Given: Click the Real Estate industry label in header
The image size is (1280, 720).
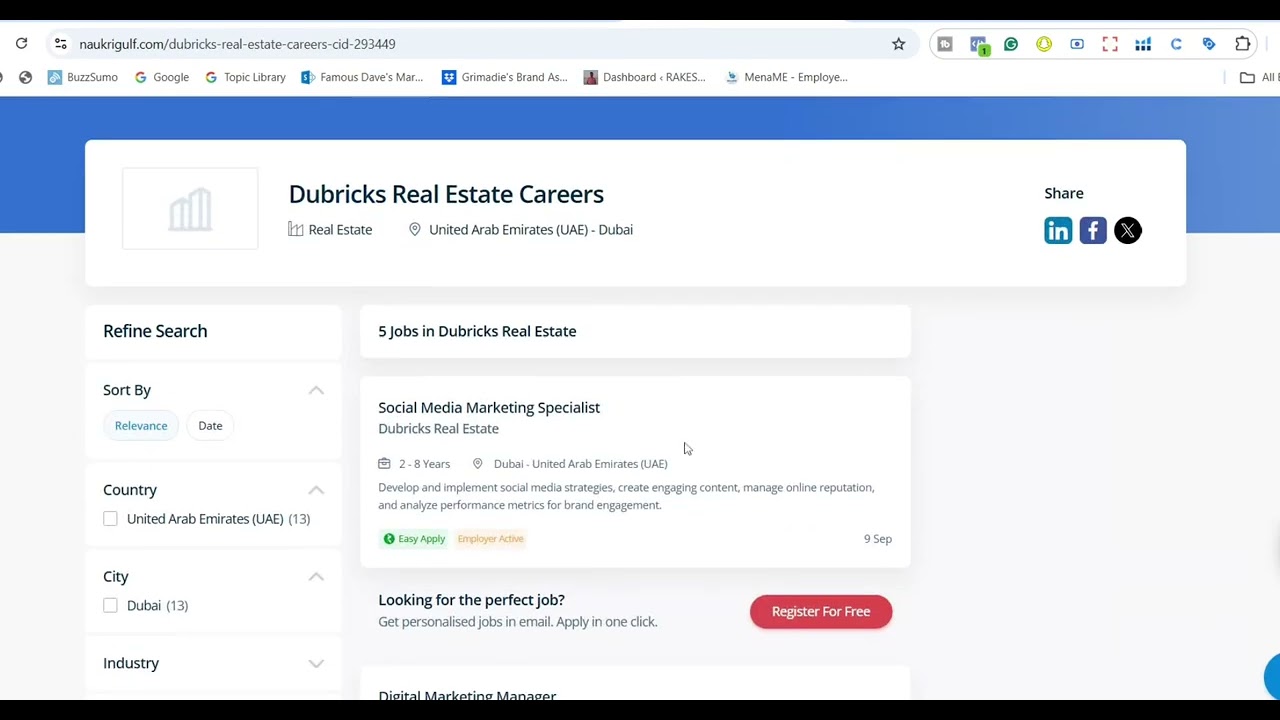Looking at the screenshot, I should tap(340, 230).
